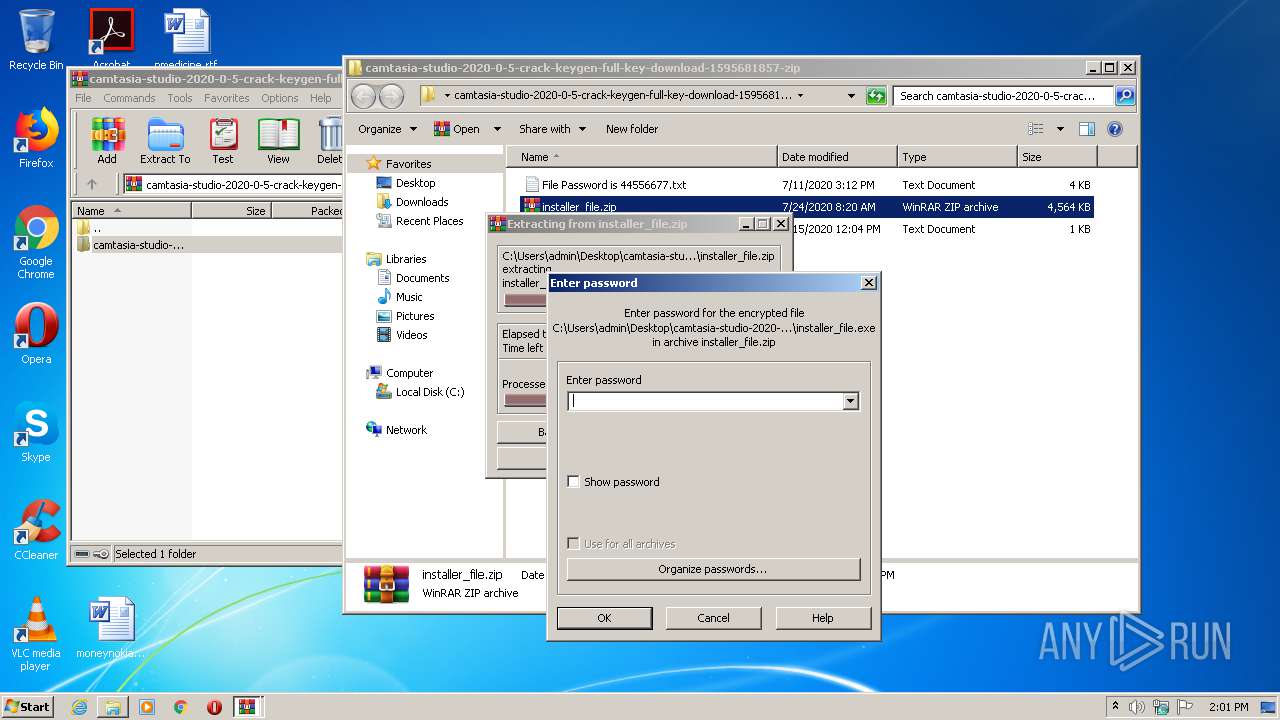This screenshot has width=1280, height=720.
Task: Open the Tools menu in WinRAR
Action: (180, 98)
